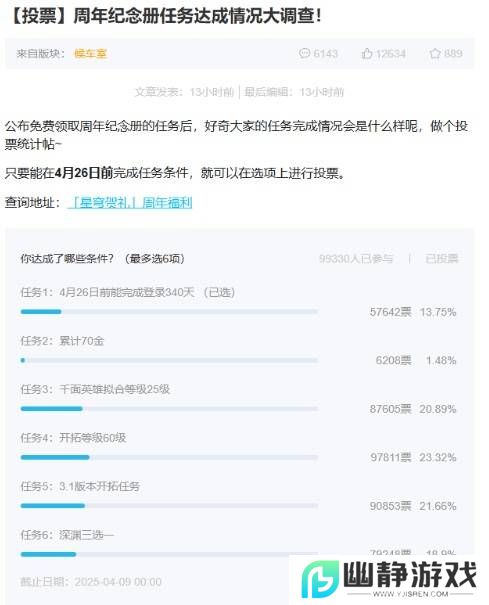Select 任务4 开拓等级60级 option

[x=73, y=438]
